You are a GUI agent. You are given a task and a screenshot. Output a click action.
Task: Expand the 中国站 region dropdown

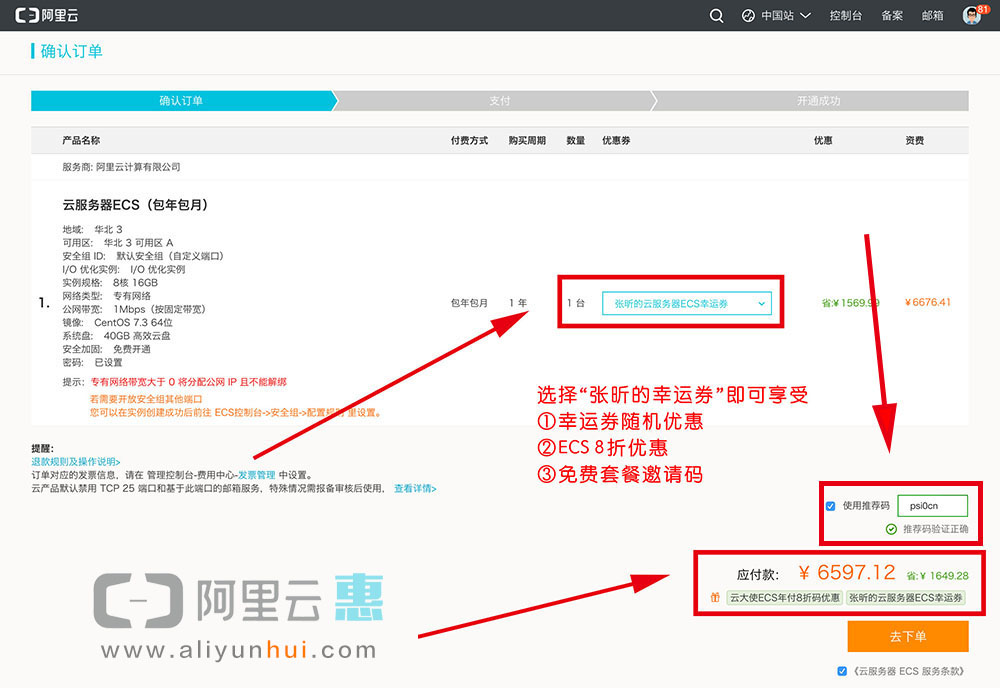click(785, 15)
